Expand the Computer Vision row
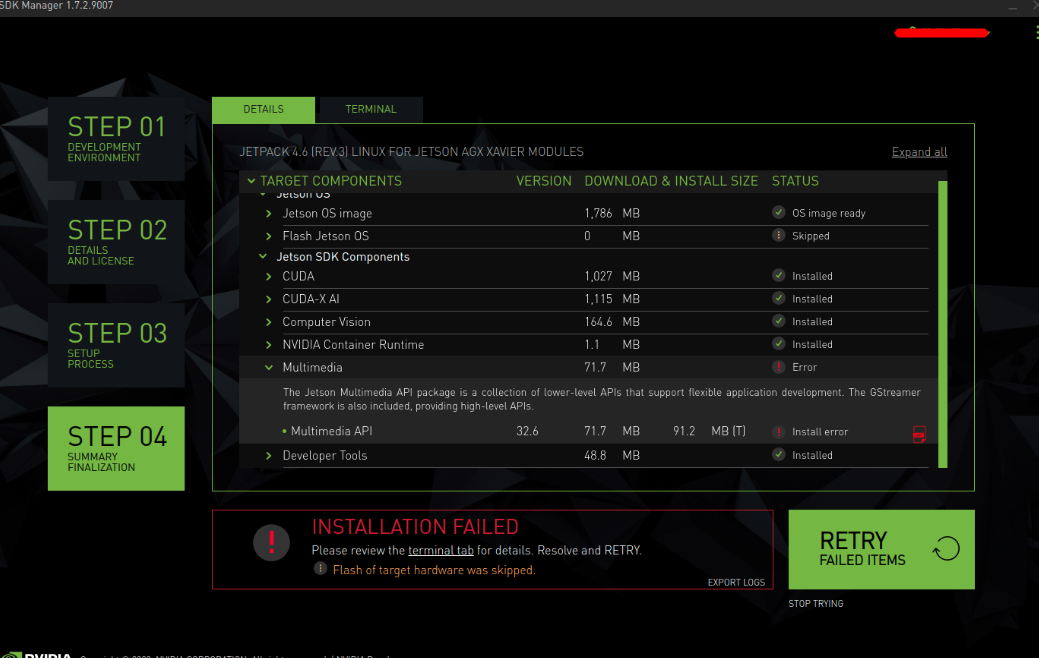The height and width of the screenshot is (658, 1039). click(268, 322)
